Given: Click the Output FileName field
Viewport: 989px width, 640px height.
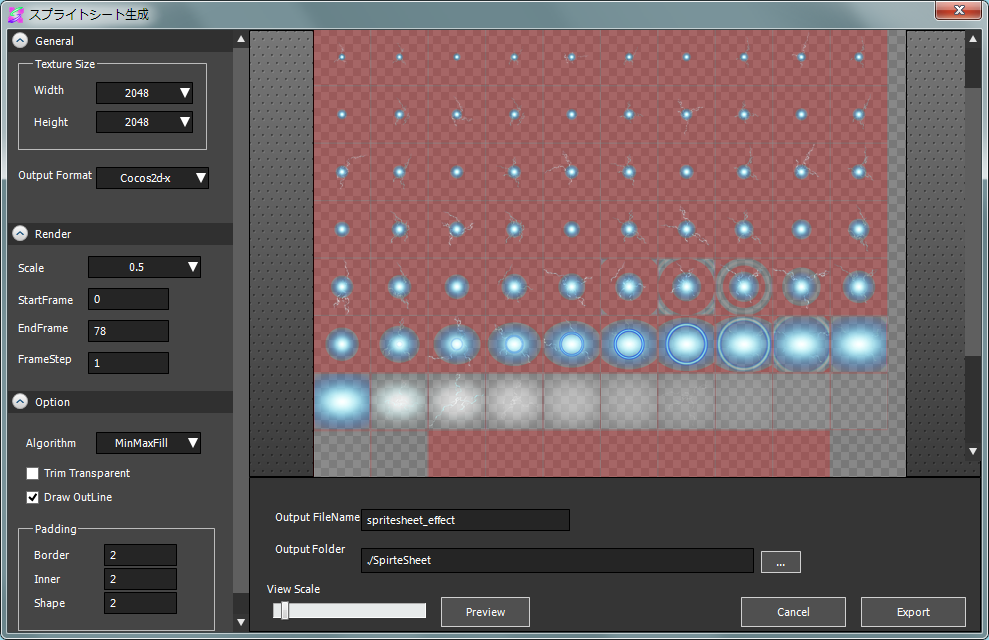Looking at the screenshot, I should pyautogui.click(x=465, y=520).
